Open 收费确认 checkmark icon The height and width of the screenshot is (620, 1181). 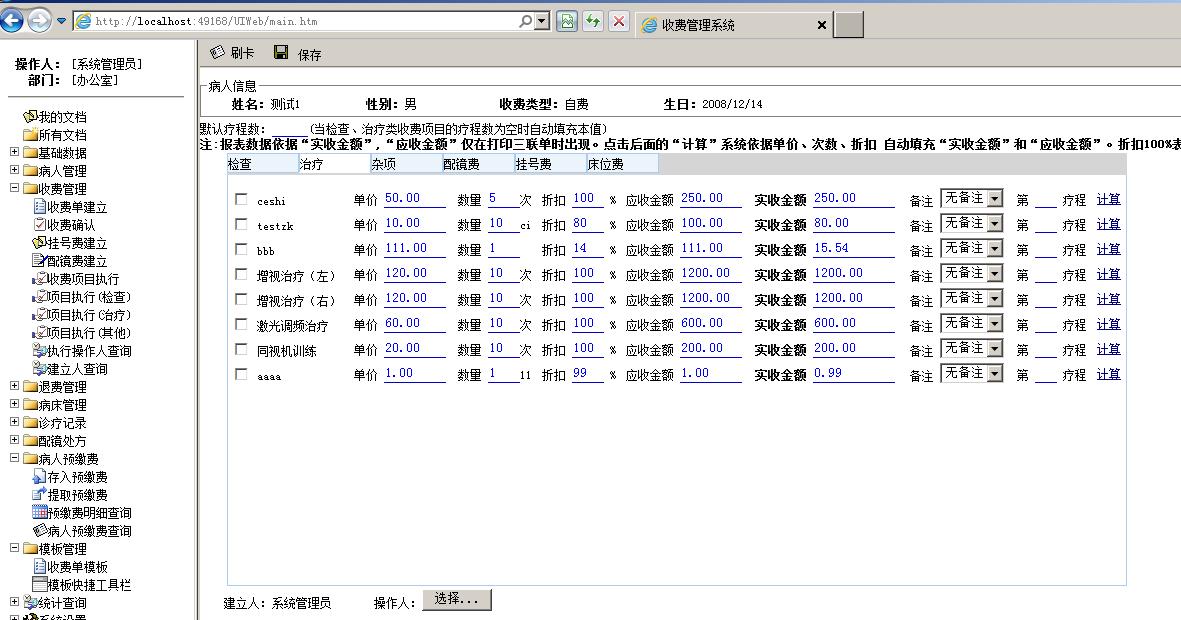click(x=40, y=224)
